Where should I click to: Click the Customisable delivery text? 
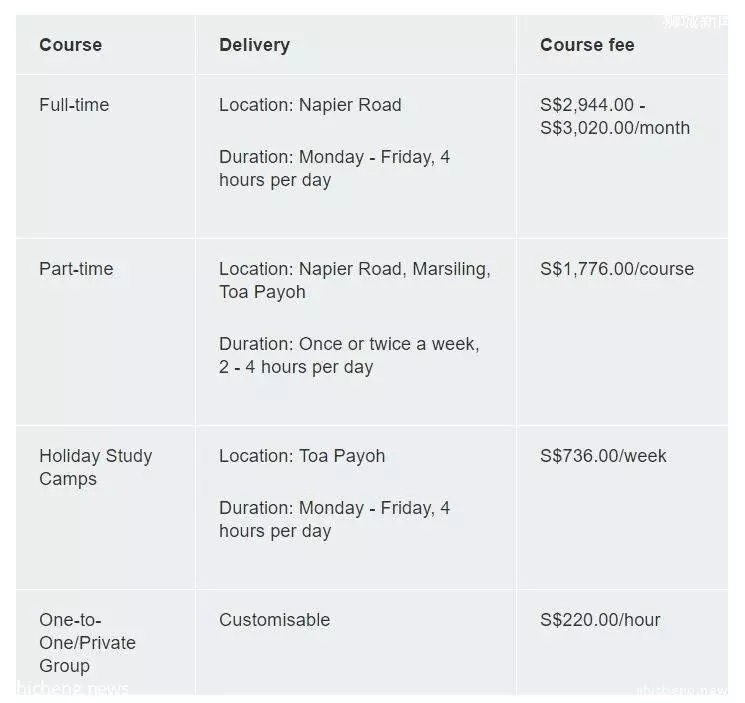274,620
